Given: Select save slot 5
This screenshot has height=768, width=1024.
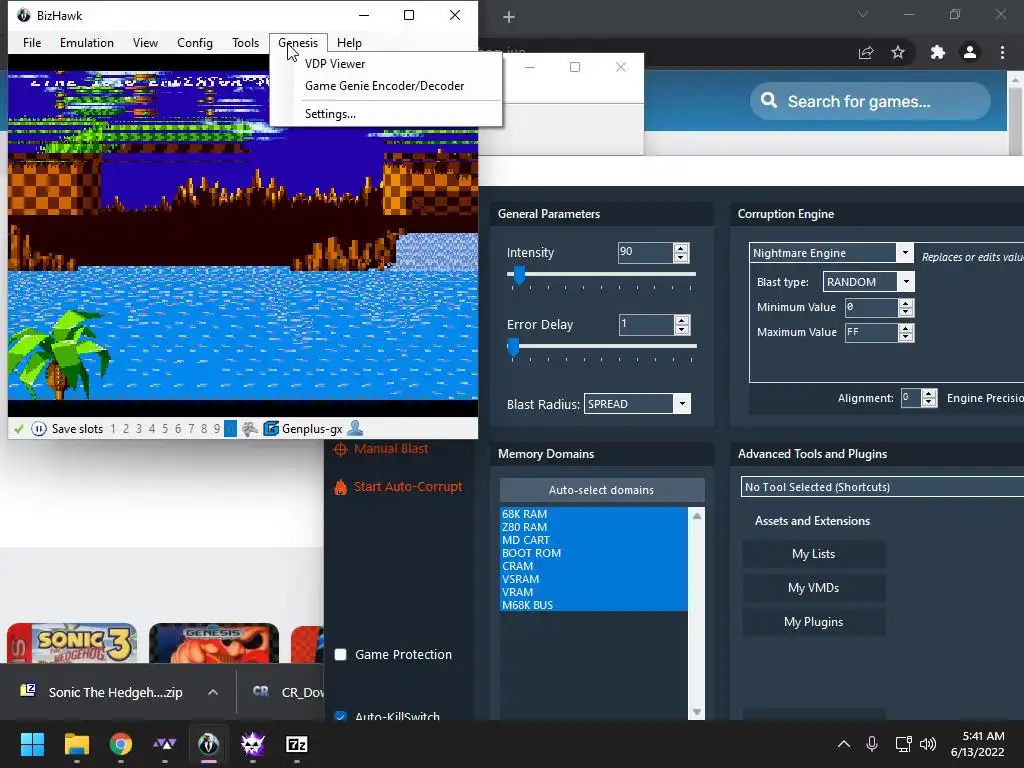Looking at the screenshot, I should click(x=165, y=428).
